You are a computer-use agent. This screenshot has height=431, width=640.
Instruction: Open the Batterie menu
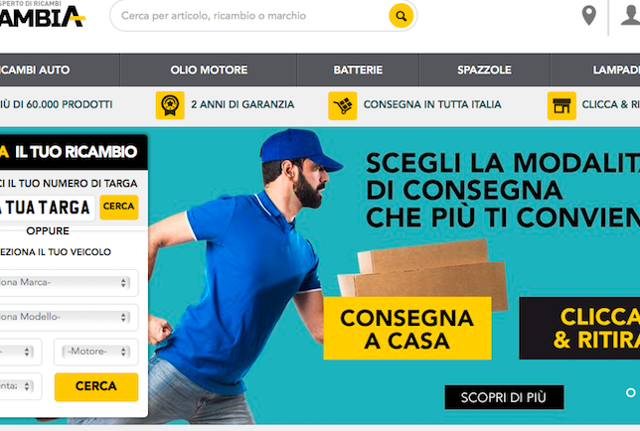(358, 70)
